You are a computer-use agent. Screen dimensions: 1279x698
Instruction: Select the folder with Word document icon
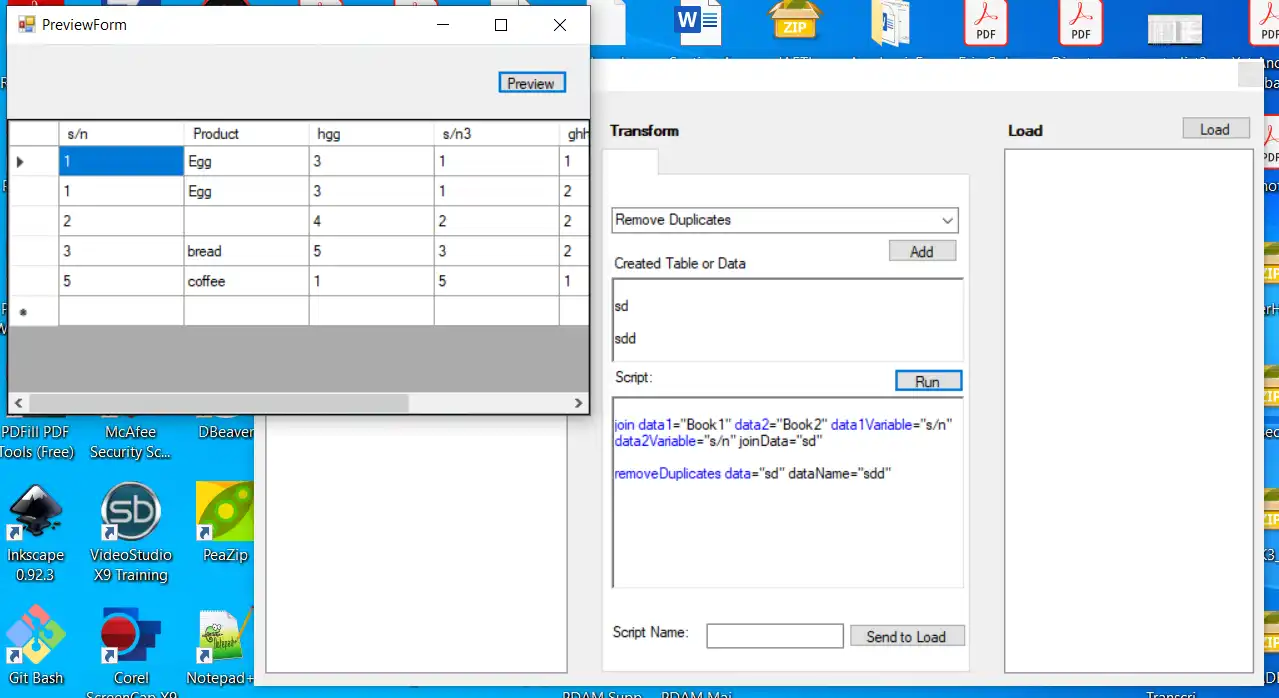tap(889, 22)
